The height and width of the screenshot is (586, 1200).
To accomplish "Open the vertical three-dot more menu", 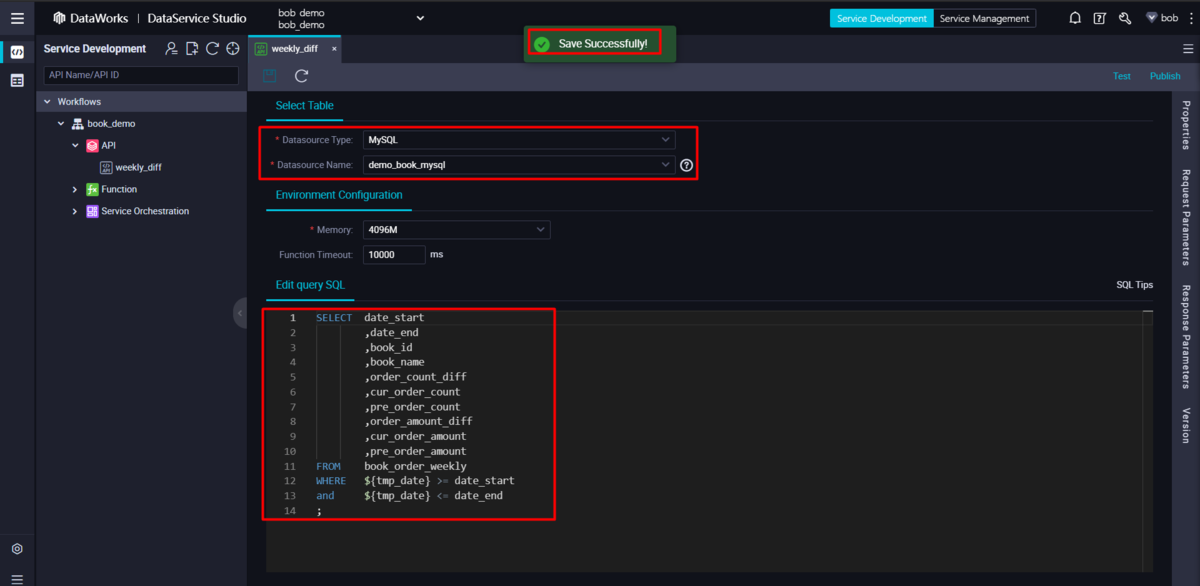I will point(1189,18).
